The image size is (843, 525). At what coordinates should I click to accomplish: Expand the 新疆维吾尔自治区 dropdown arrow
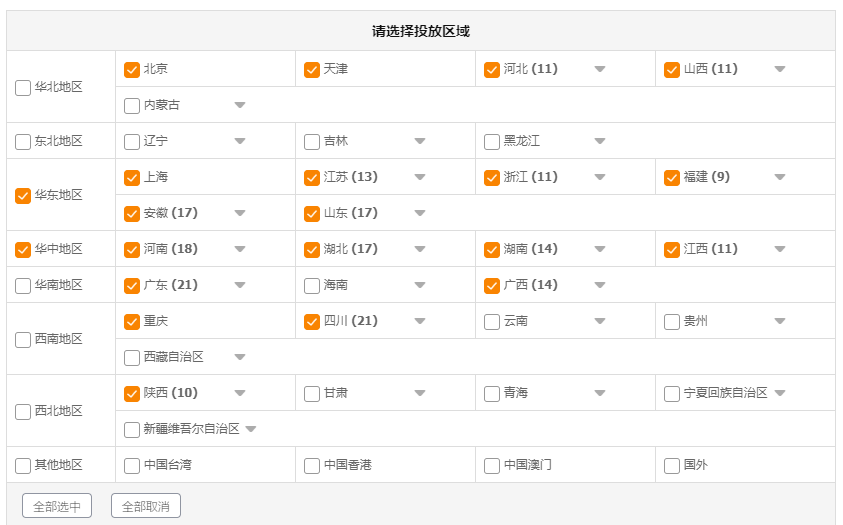(251, 429)
